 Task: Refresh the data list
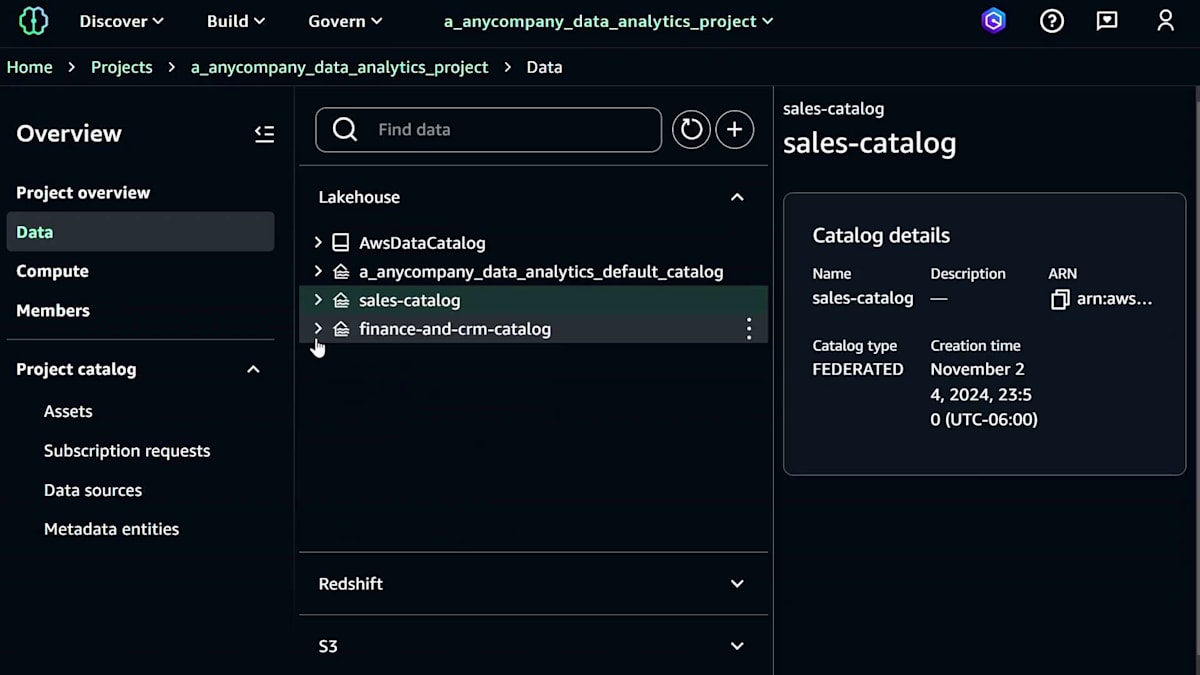(691, 130)
